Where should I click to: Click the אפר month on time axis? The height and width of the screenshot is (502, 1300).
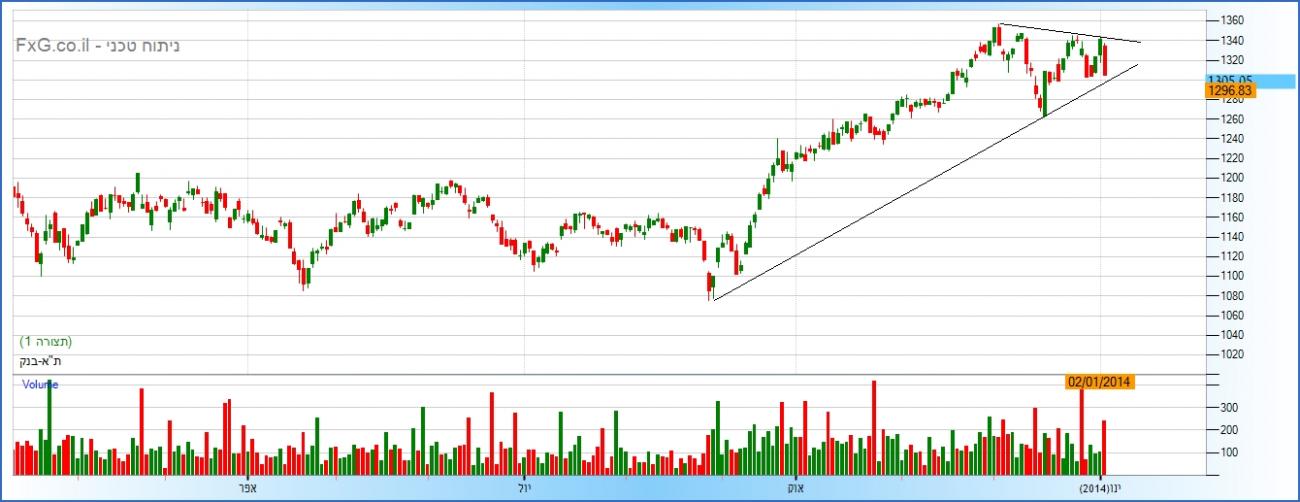(249, 488)
